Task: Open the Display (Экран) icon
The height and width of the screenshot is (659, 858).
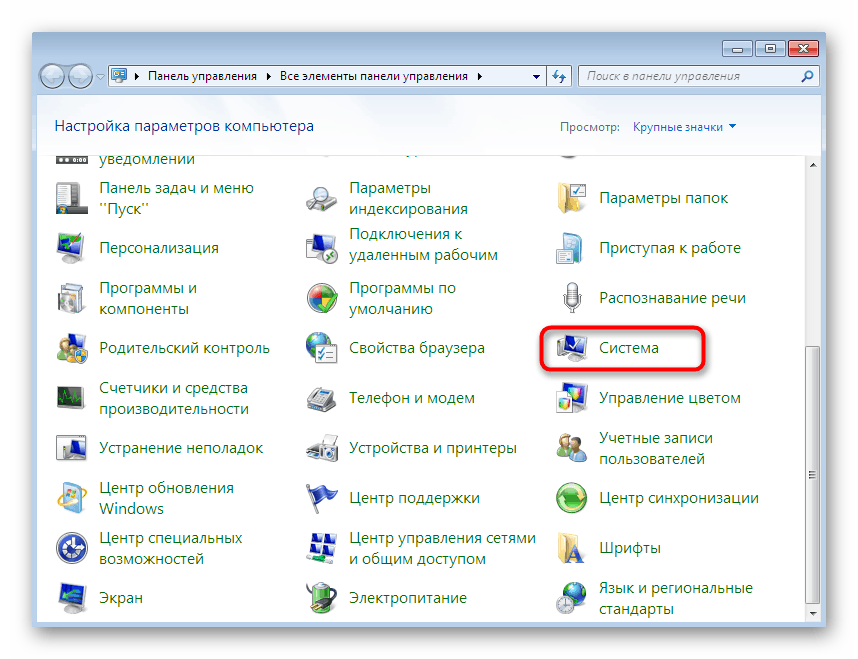Action: click(x=72, y=598)
